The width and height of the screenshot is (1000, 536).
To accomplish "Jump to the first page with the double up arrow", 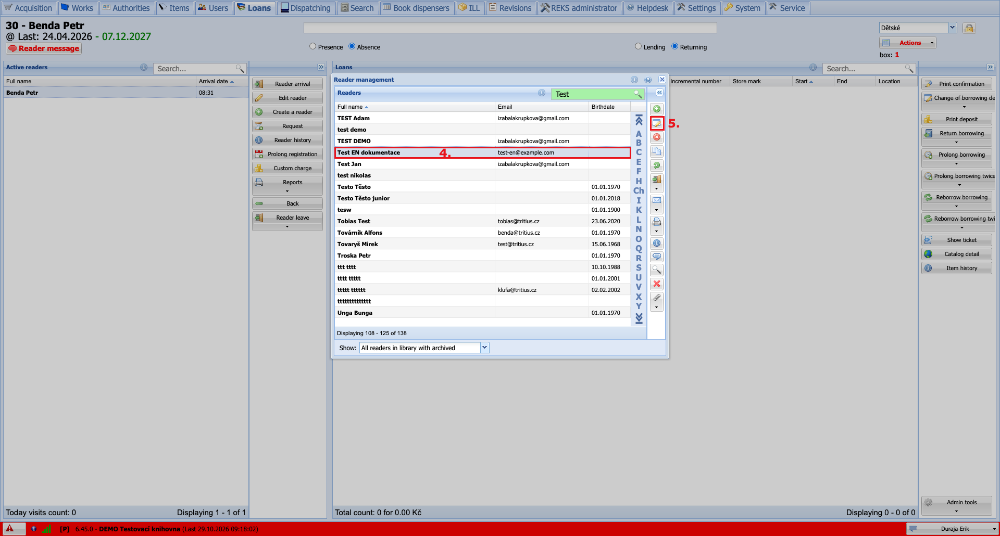I will [x=638, y=119].
